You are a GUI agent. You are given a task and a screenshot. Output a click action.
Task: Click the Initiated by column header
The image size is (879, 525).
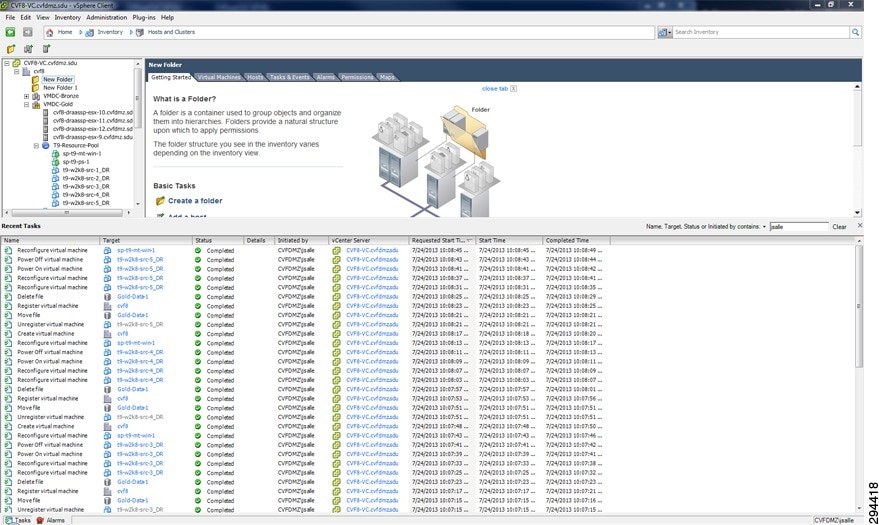click(302, 240)
